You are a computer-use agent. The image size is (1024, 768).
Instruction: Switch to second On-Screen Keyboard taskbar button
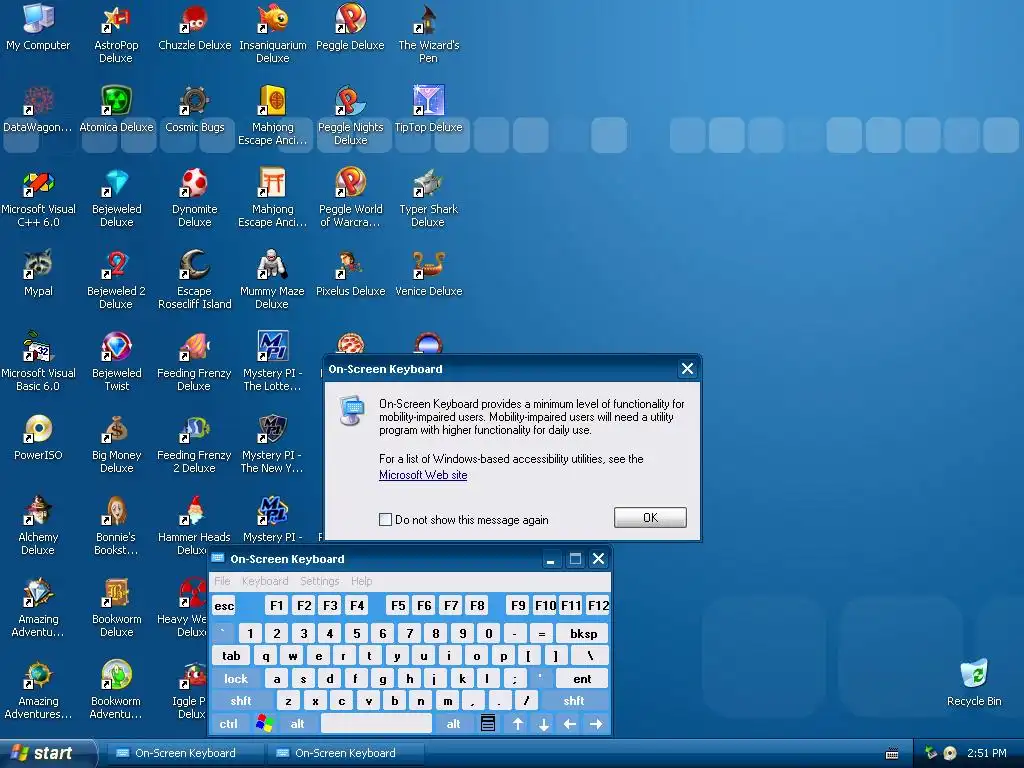[345, 753]
